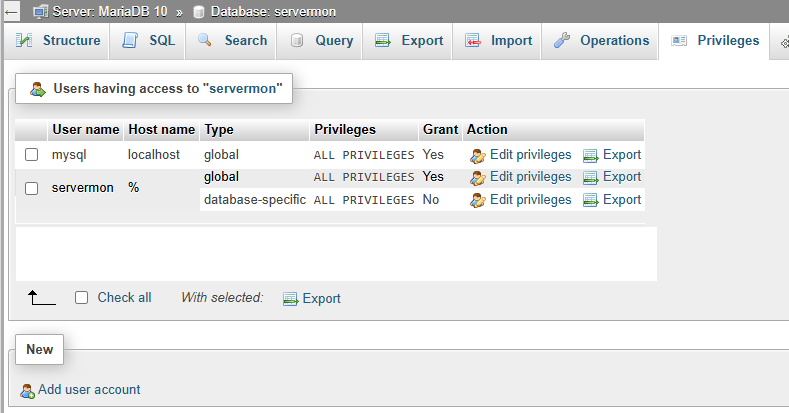Screen dimensions: 789x413
Task: Edit privileges for mysql global row
Action: [530, 154]
